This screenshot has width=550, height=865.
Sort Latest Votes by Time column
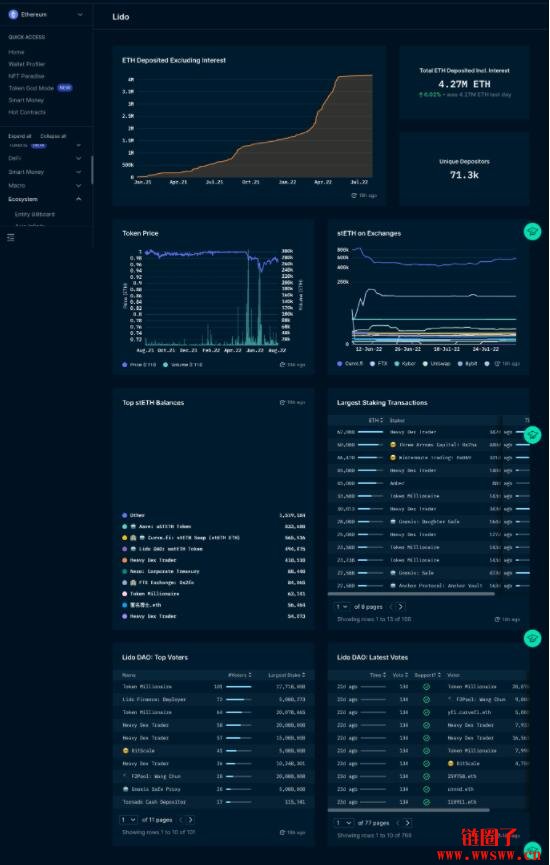tap(377, 675)
